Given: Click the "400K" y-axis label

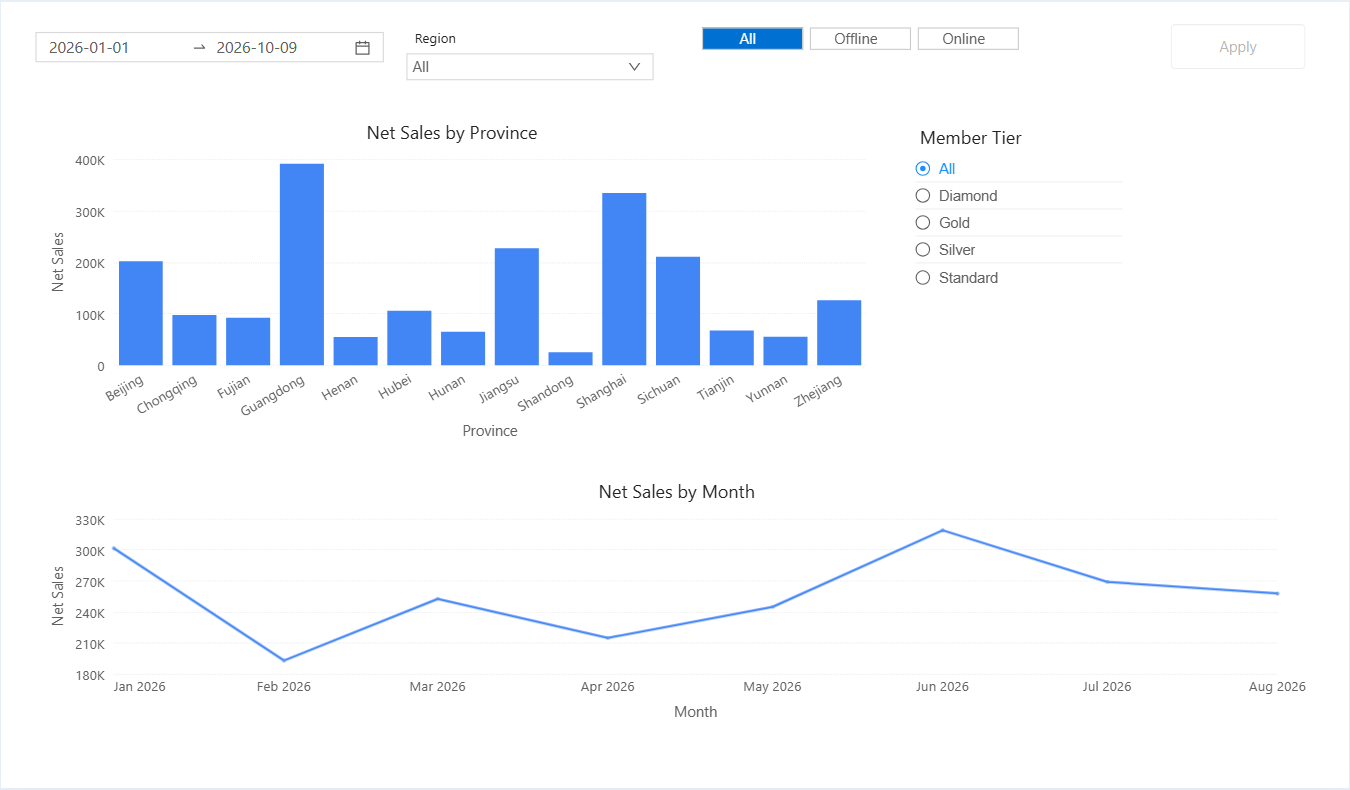Looking at the screenshot, I should coord(90,160).
